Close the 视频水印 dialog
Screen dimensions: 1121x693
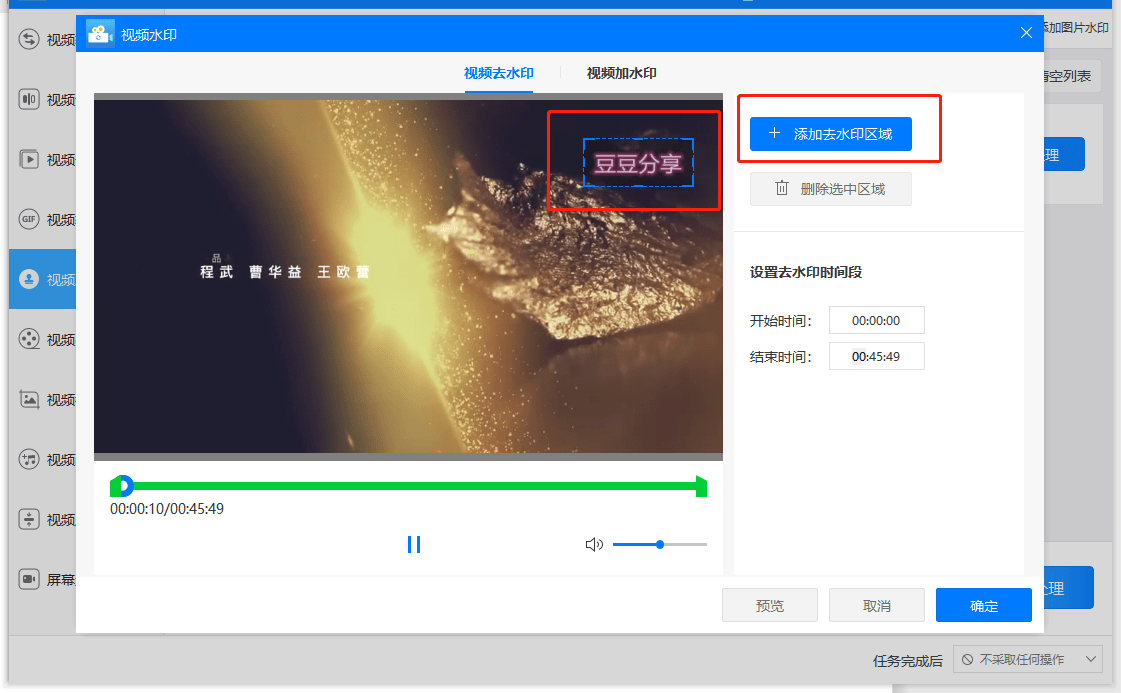[1026, 33]
